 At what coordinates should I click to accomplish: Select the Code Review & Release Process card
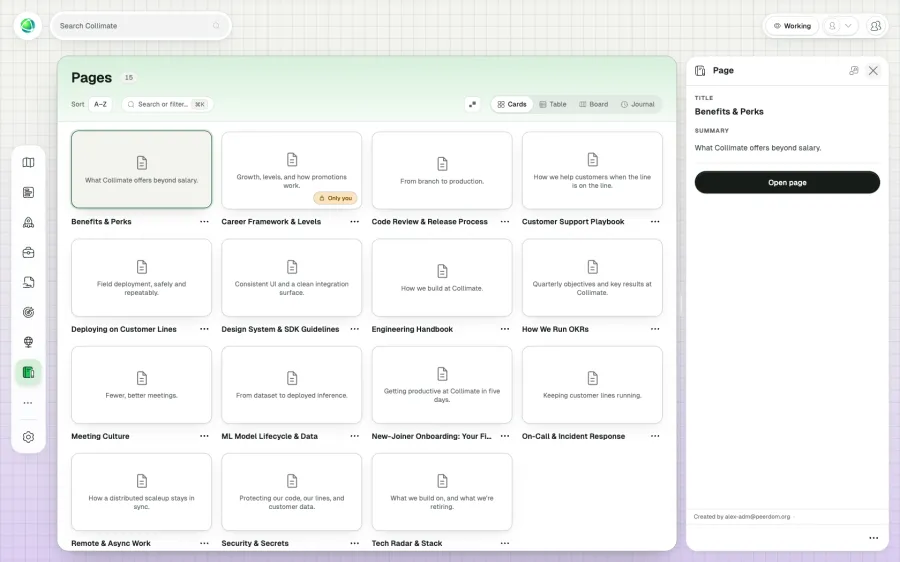tap(442, 170)
